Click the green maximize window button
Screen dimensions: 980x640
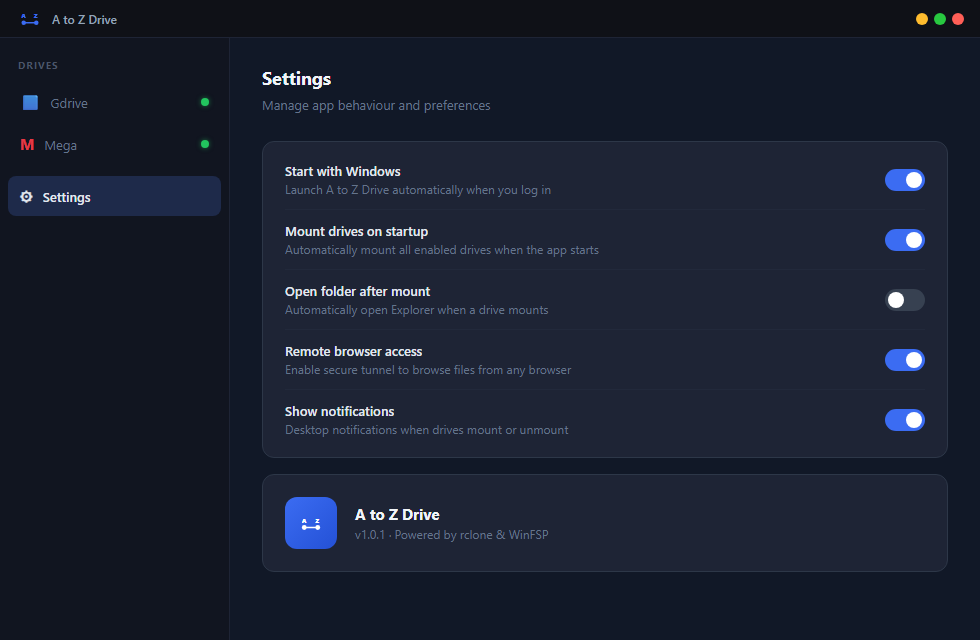tap(939, 19)
